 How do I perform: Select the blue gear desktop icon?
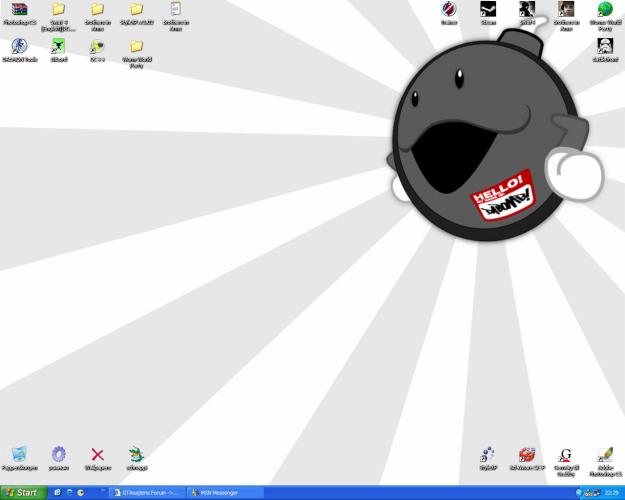click(x=58, y=455)
